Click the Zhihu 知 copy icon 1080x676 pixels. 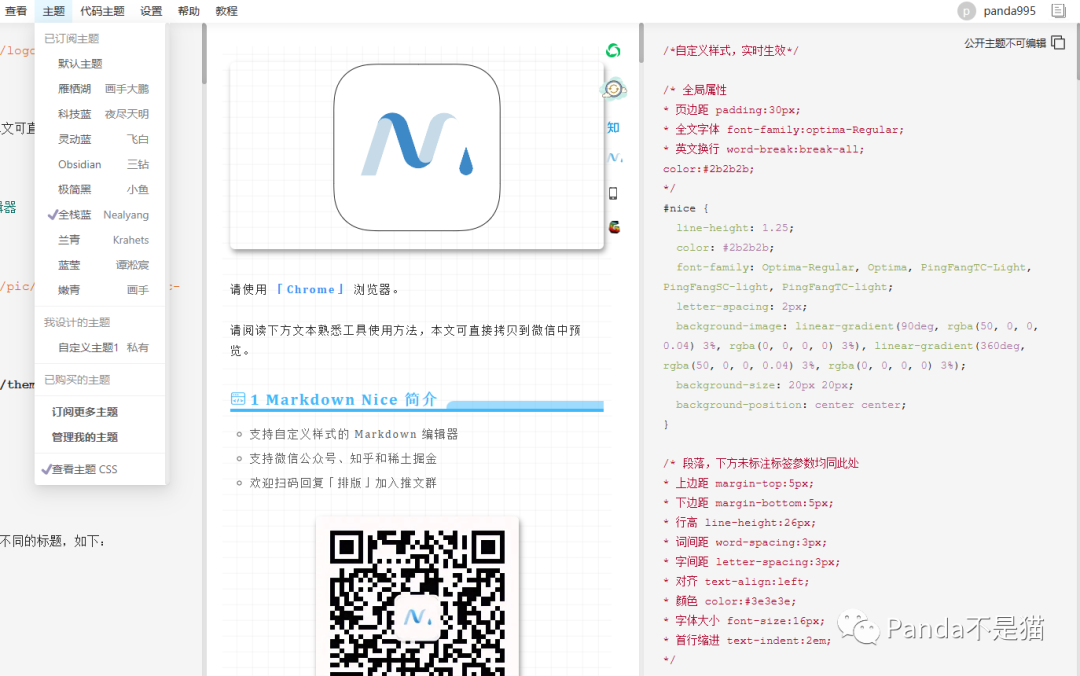coord(613,127)
